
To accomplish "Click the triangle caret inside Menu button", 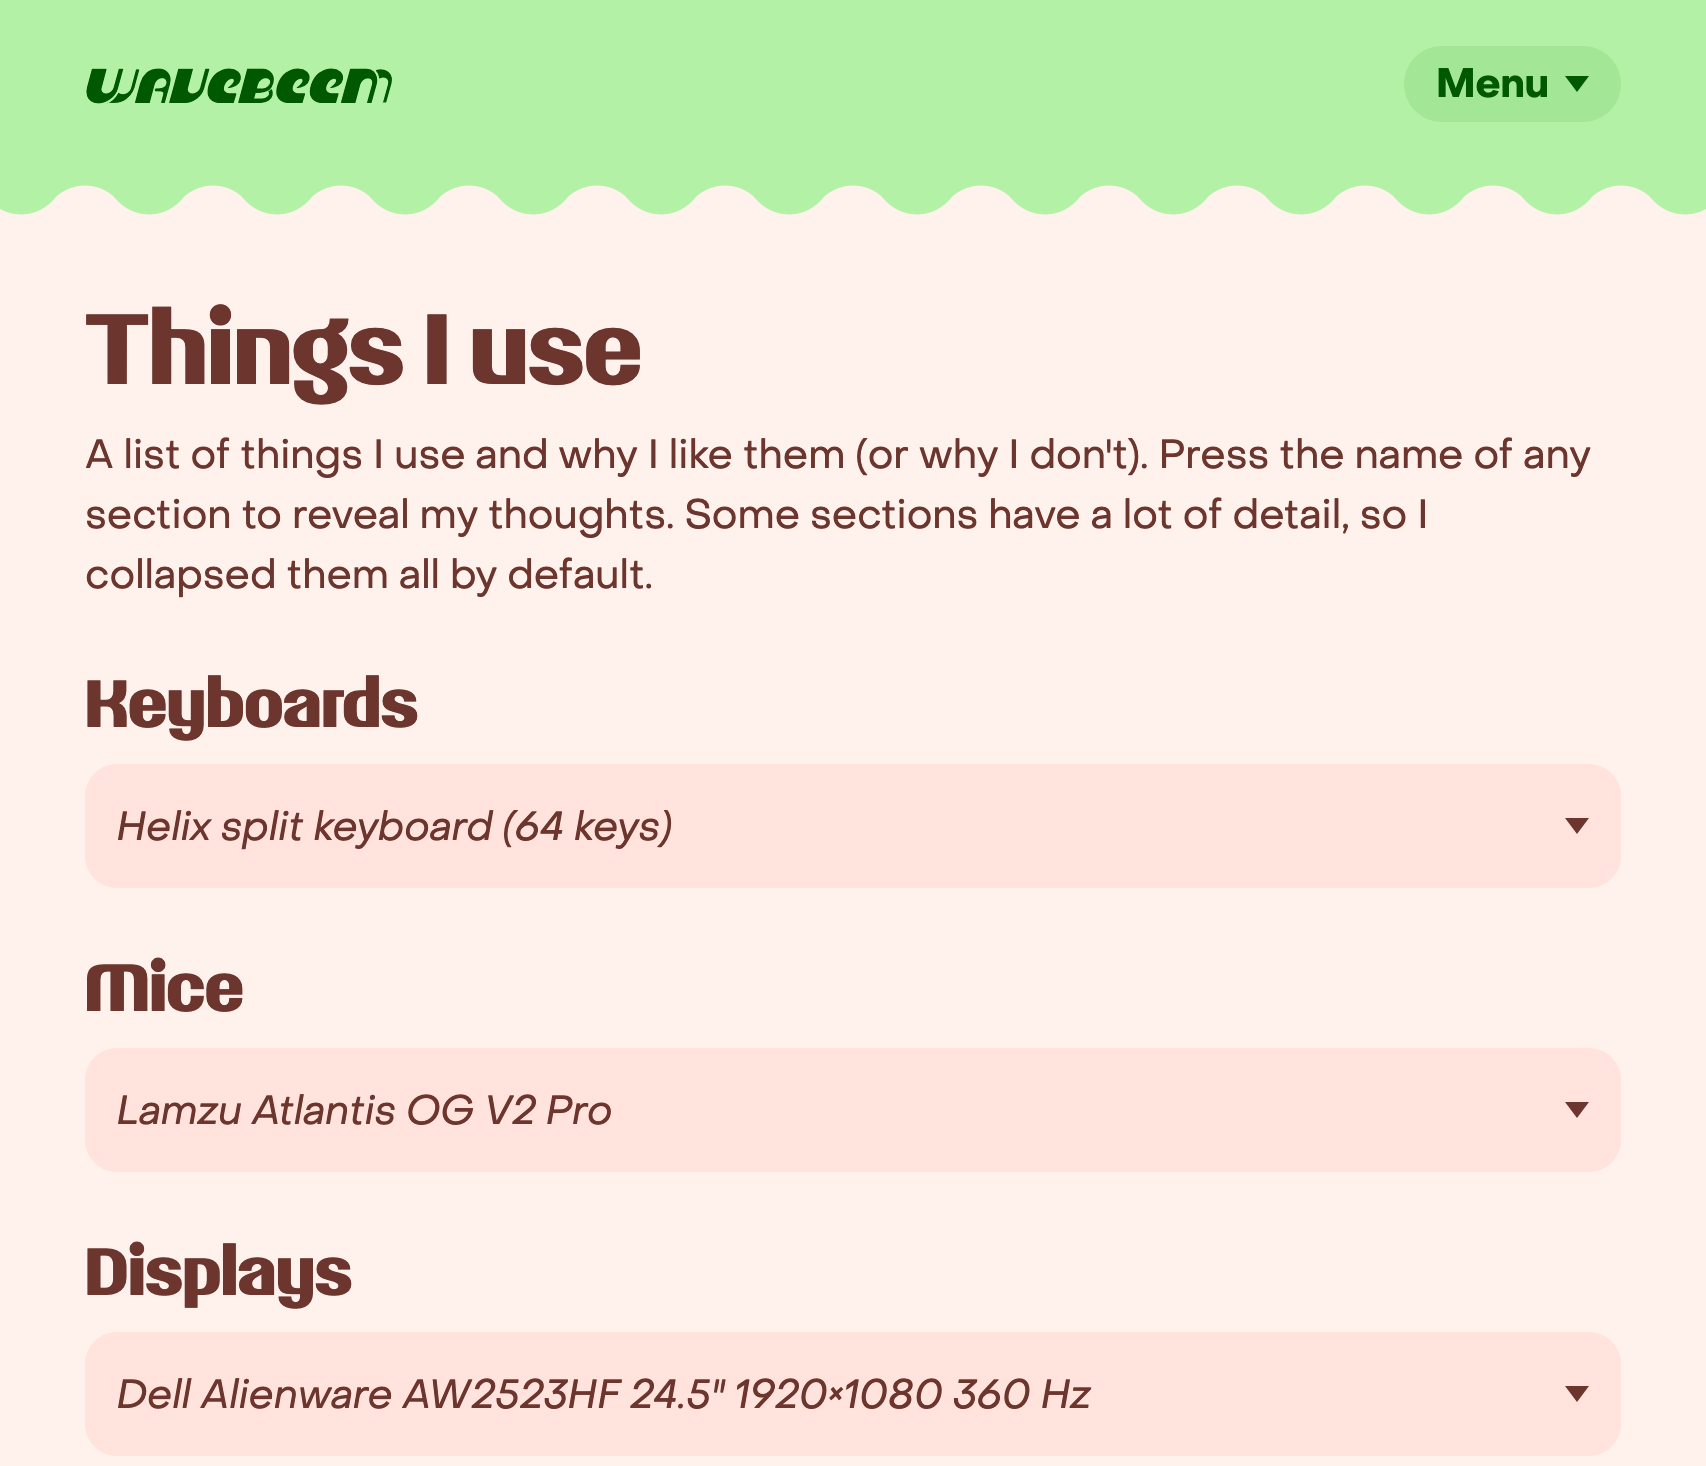I will (1577, 84).
